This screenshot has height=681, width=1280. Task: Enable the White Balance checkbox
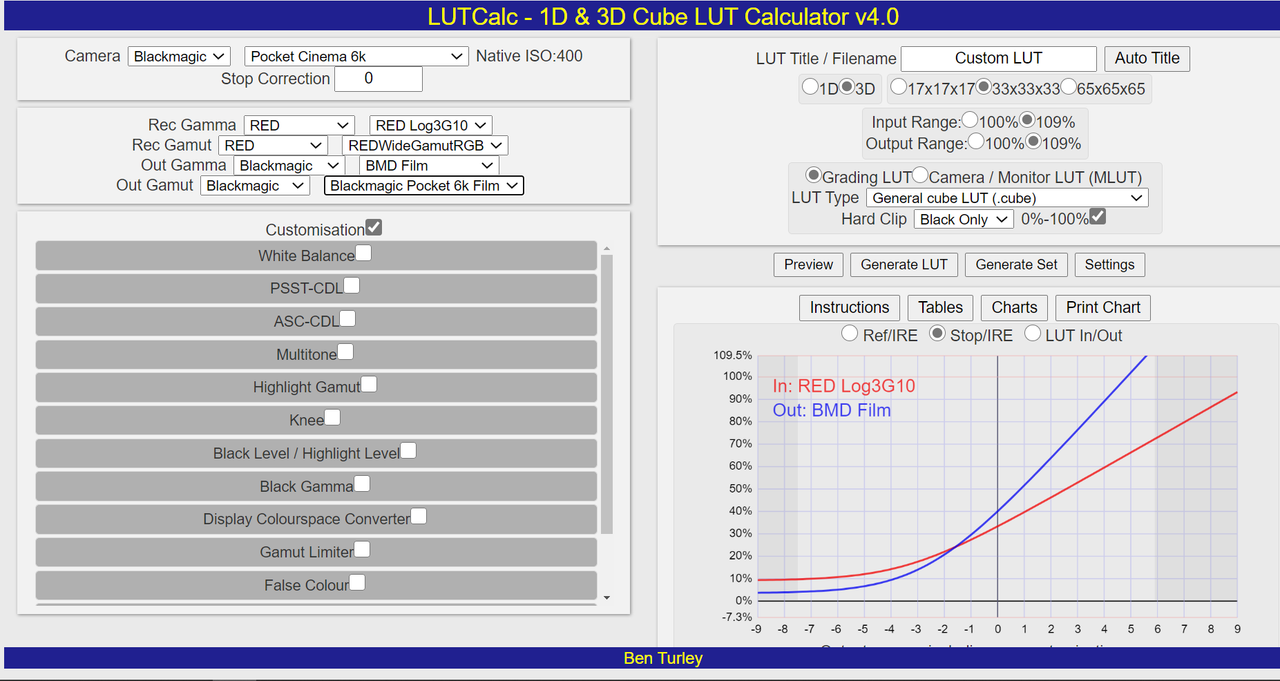pyautogui.click(x=364, y=253)
